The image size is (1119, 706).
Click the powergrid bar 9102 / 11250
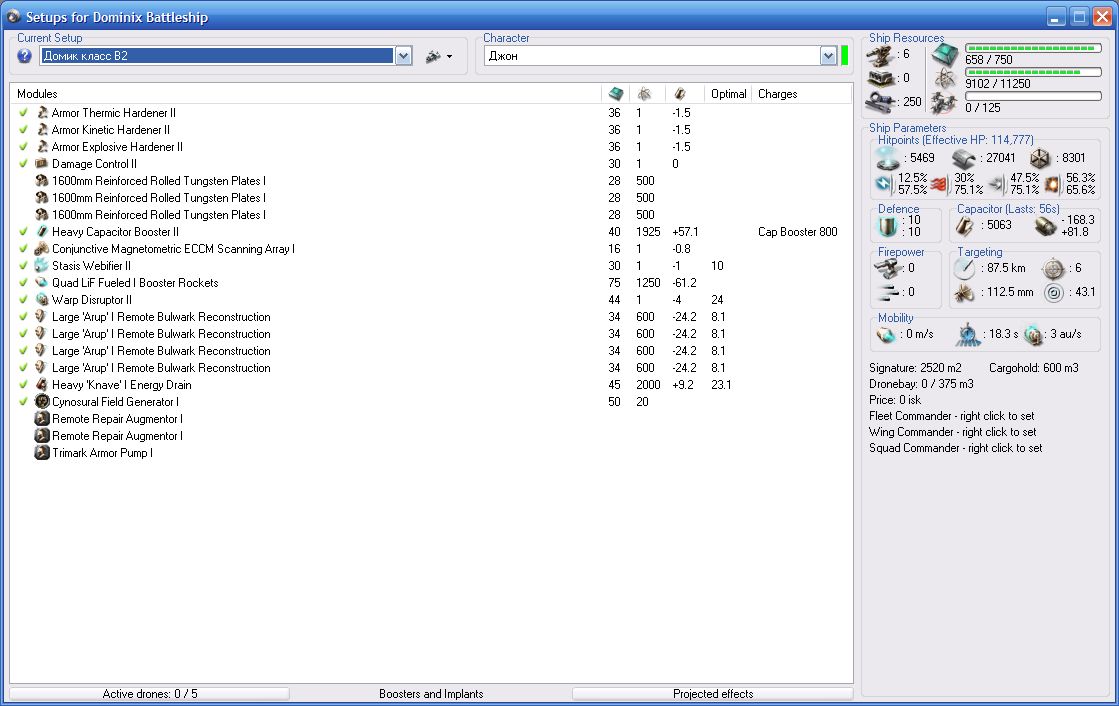point(1033,72)
